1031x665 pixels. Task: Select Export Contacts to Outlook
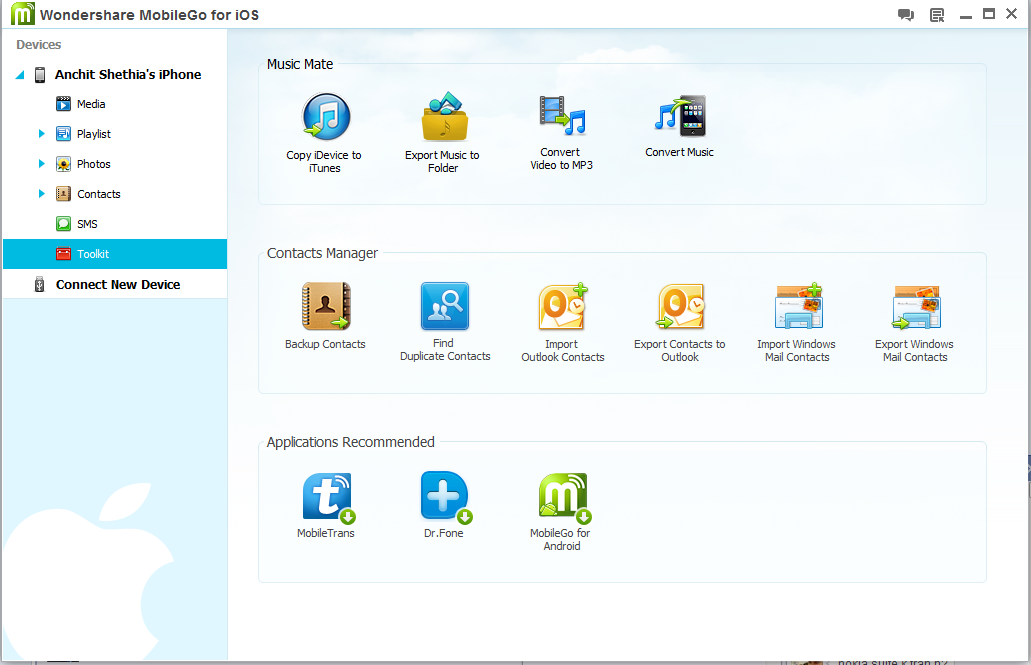(680, 322)
